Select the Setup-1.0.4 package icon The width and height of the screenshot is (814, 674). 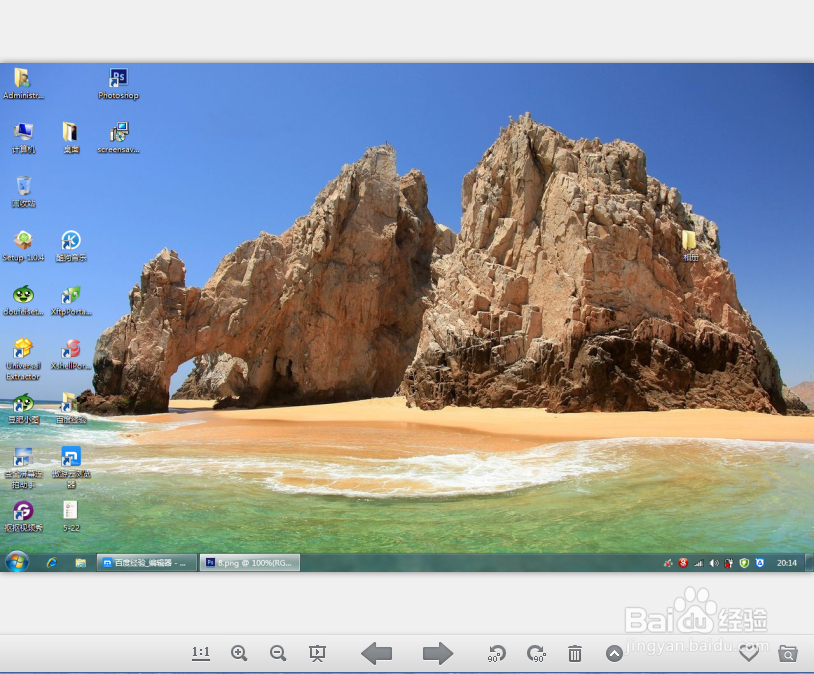[x=23, y=246]
